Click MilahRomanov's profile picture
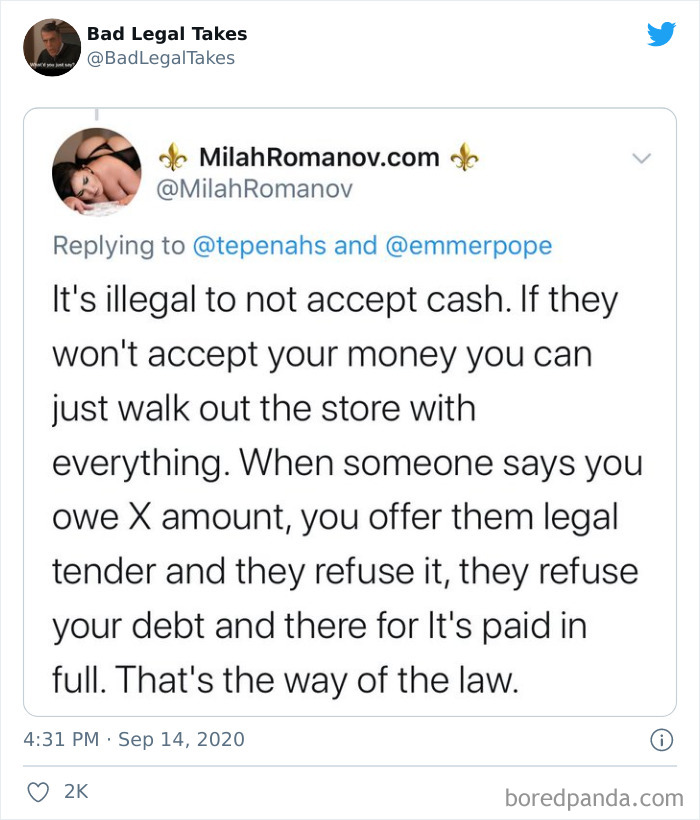The height and width of the screenshot is (820, 700). (98, 172)
